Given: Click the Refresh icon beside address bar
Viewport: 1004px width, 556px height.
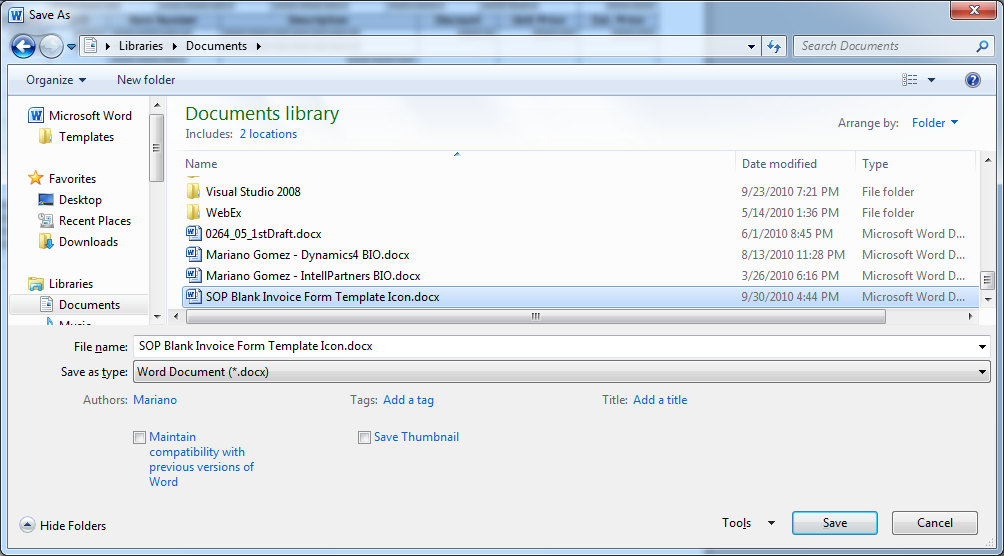Looking at the screenshot, I should coord(774,46).
